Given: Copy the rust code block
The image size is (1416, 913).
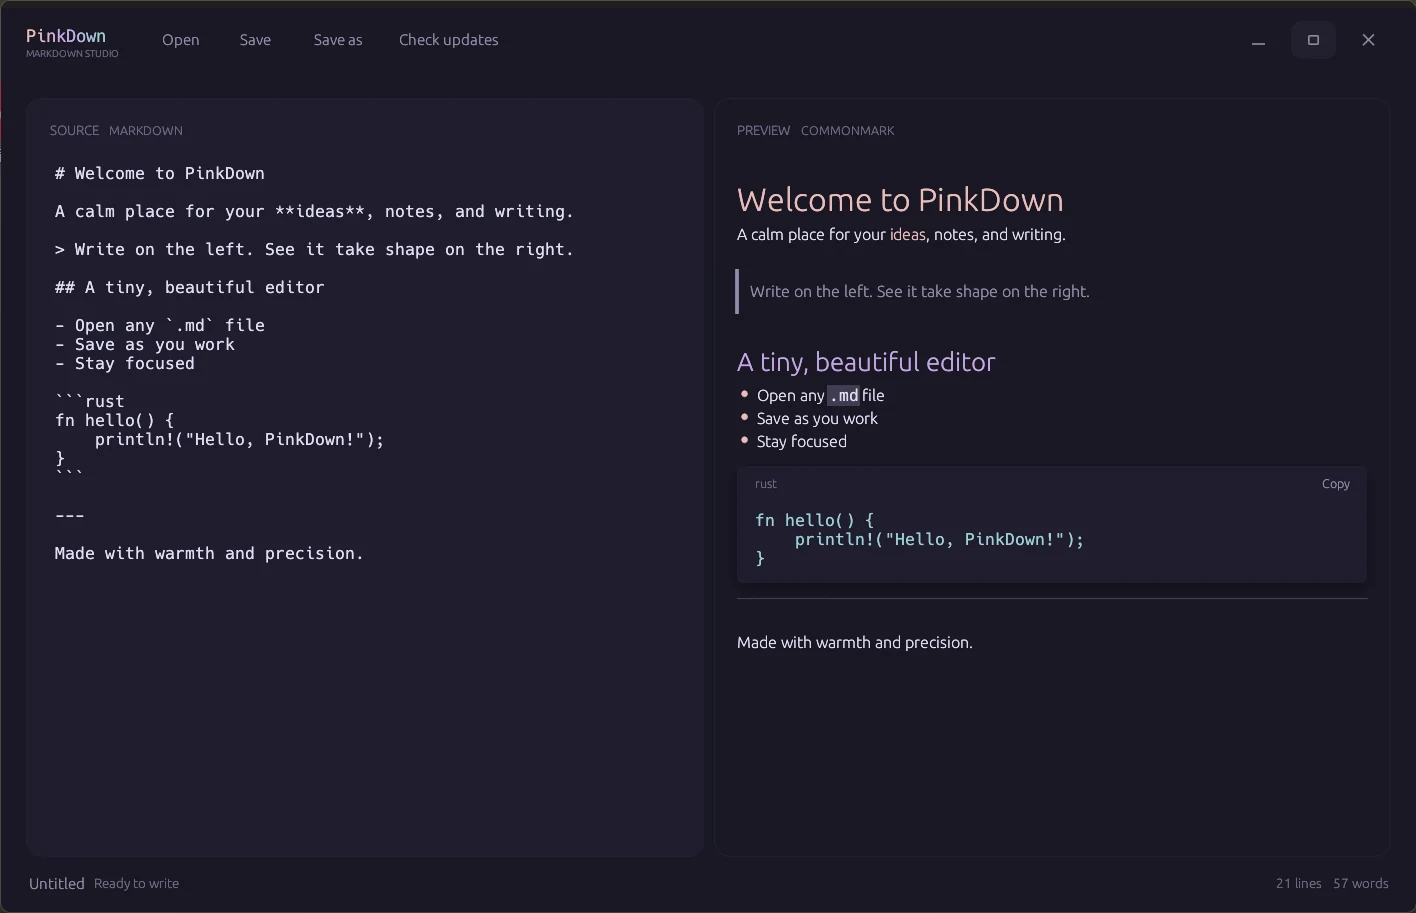Looking at the screenshot, I should pyautogui.click(x=1335, y=484).
